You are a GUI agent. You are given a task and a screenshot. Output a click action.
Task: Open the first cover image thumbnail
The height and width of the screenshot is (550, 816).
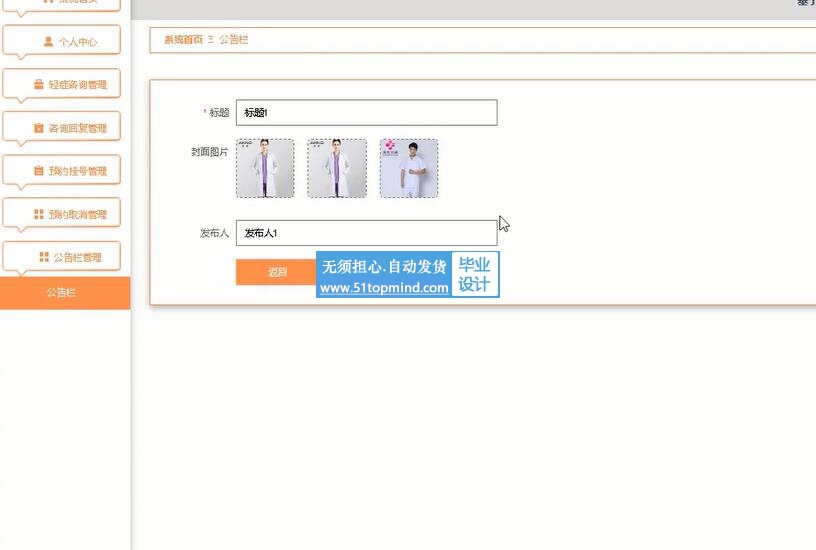[x=265, y=168]
